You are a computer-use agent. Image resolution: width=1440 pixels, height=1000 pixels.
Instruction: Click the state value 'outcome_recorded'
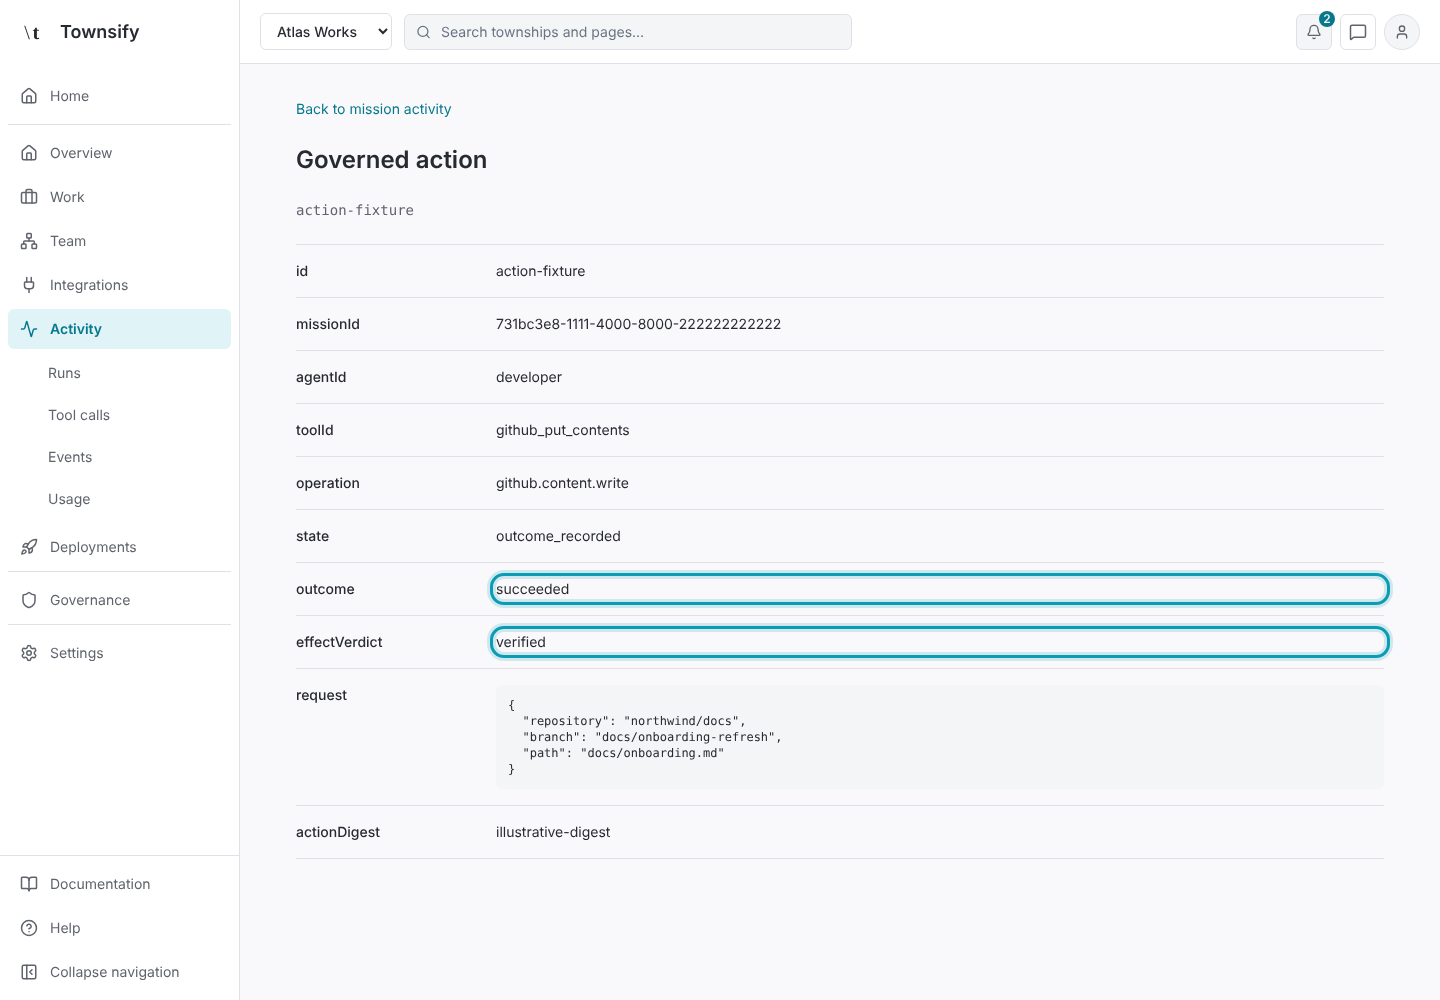click(558, 536)
